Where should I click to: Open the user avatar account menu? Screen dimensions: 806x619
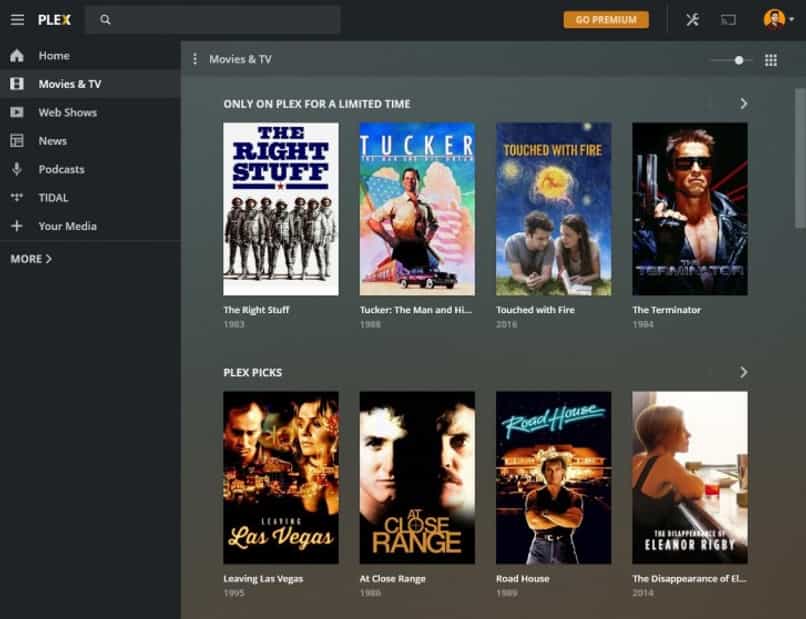pyautogui.click(x=778, y=20)
